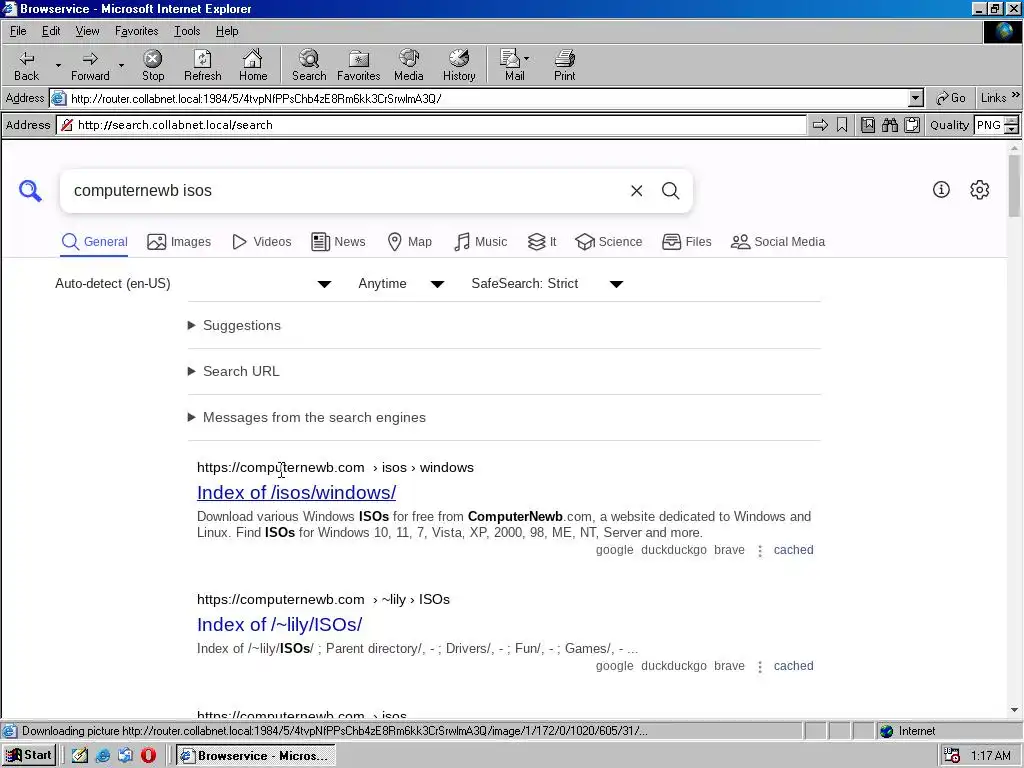Image resolution: width=1024 pixels, height=768 pixels.
Task: Click the Browservice go arrow icon
Action: [x=820, y=125]
